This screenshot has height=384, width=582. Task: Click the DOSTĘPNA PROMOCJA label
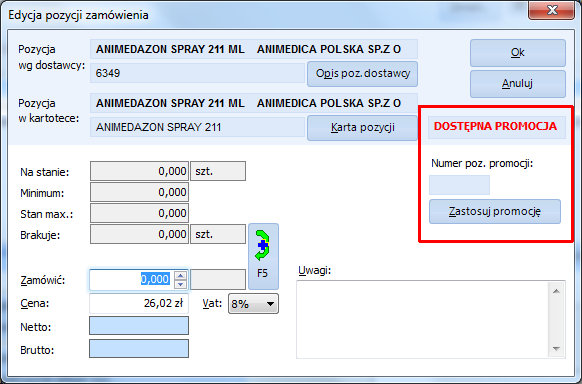tap(496, 126)
